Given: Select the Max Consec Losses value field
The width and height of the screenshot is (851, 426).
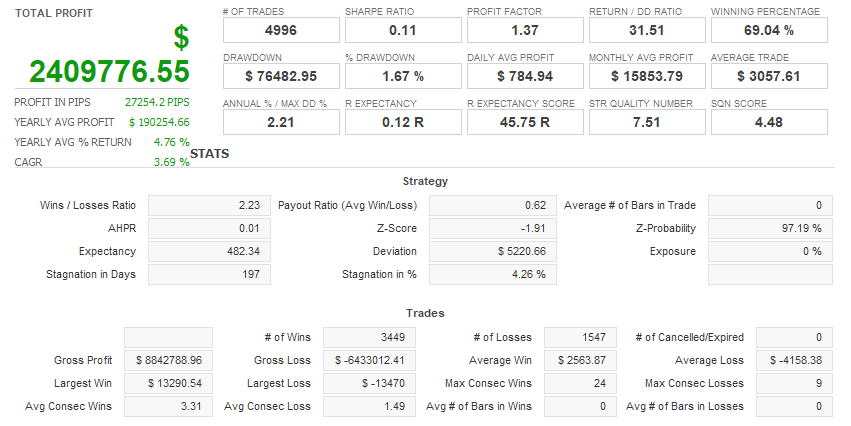Looking at the screenshot, I should tap(794, 383).
